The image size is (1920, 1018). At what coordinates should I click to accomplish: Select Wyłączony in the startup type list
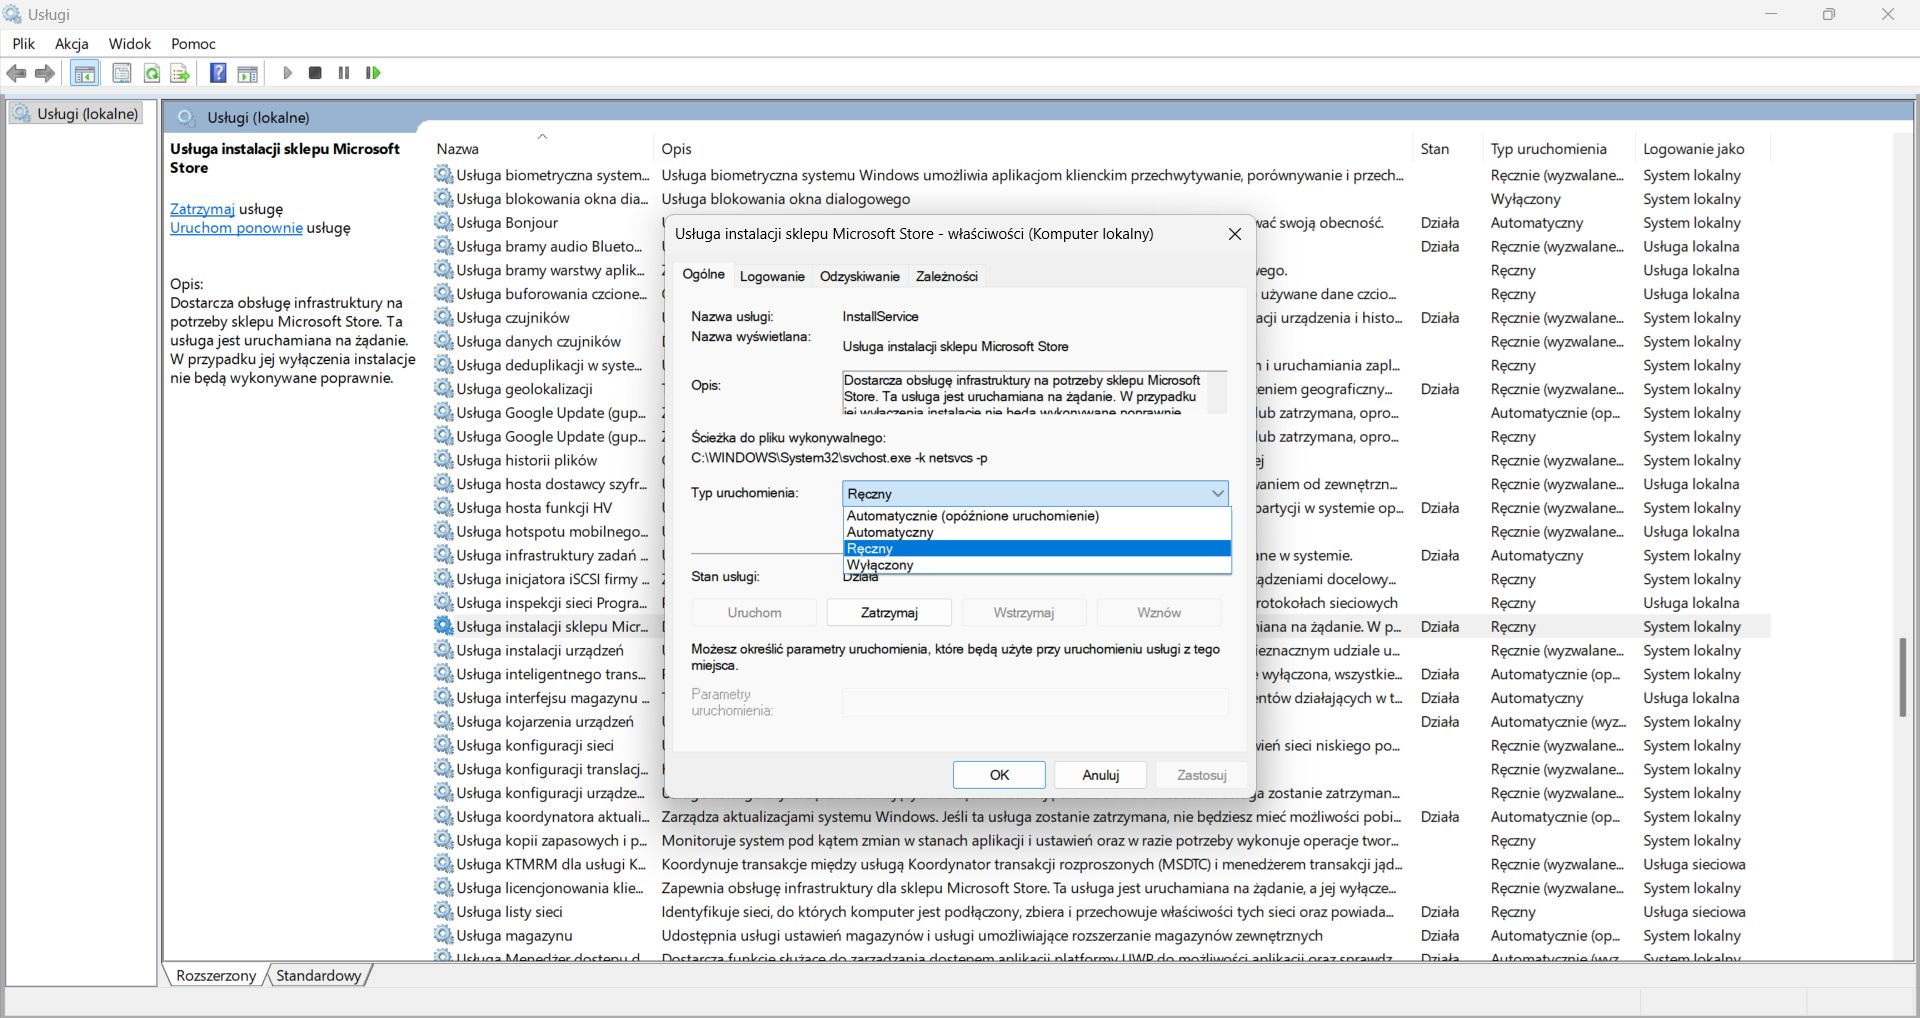[1037, 564]
